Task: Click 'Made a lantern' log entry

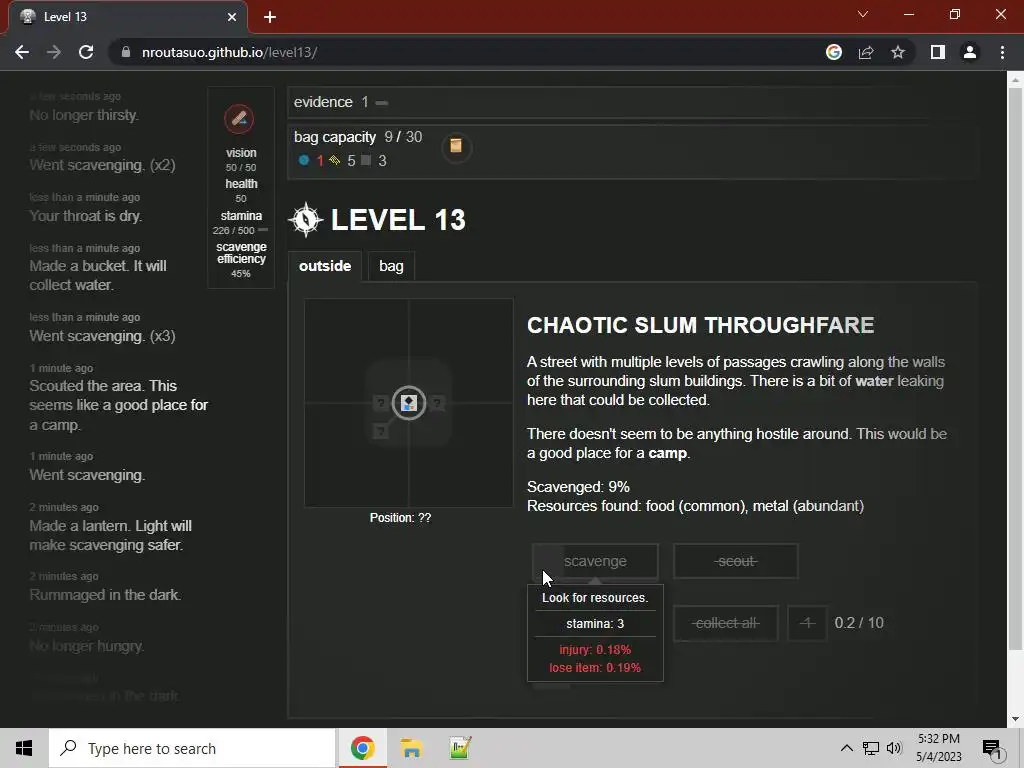Action: point(110,536)
